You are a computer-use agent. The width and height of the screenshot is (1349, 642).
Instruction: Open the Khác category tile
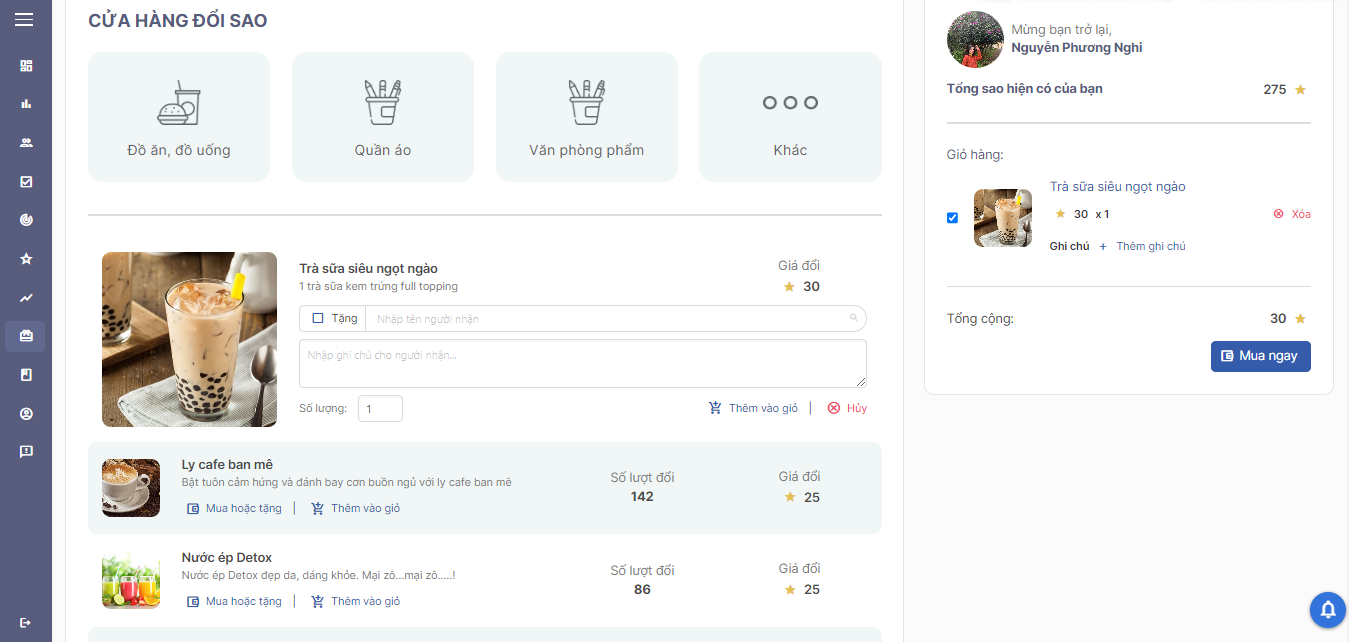pyautogui.click(x=789, y=116)
